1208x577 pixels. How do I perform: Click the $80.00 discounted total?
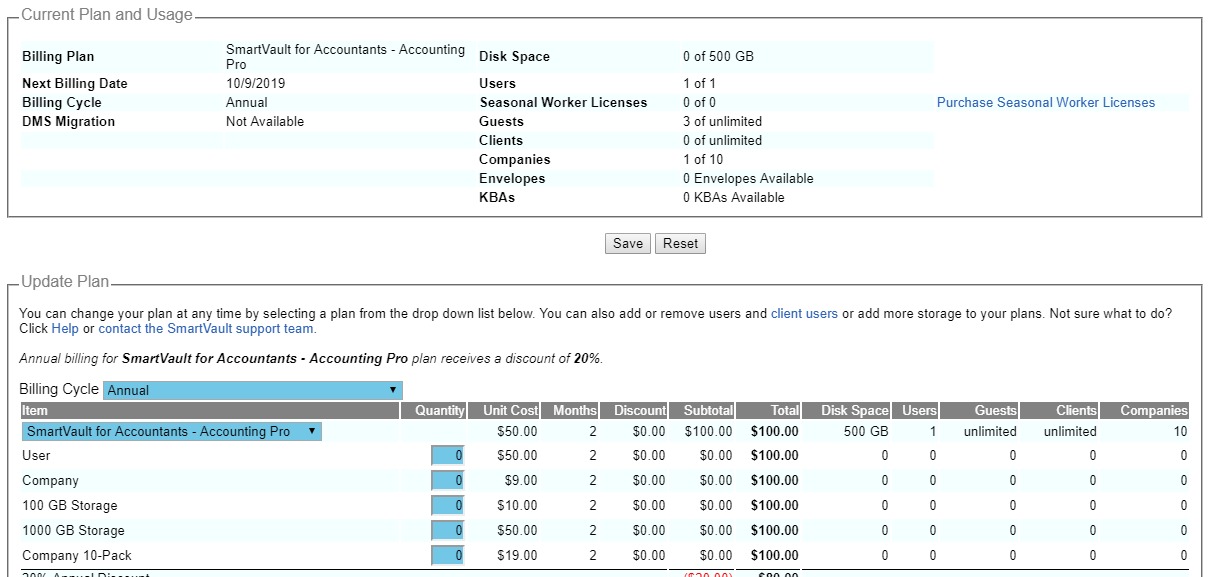780,574
